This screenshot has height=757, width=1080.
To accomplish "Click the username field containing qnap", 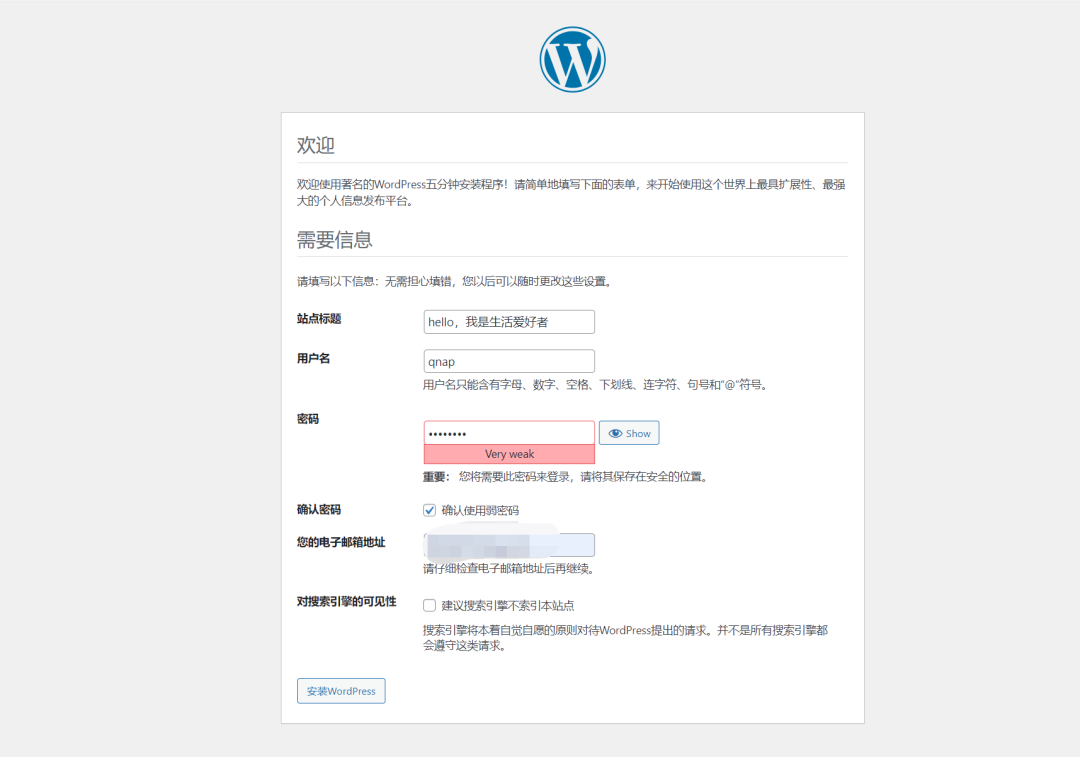I will pos(509,361).
